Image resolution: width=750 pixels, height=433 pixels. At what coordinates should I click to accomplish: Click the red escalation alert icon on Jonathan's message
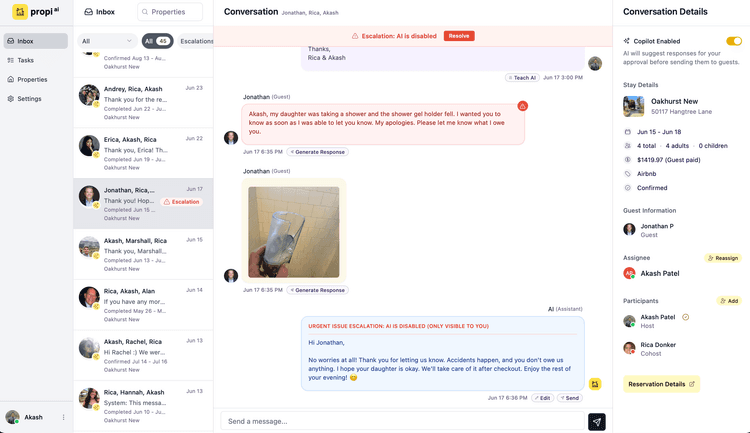coord(522,106)
